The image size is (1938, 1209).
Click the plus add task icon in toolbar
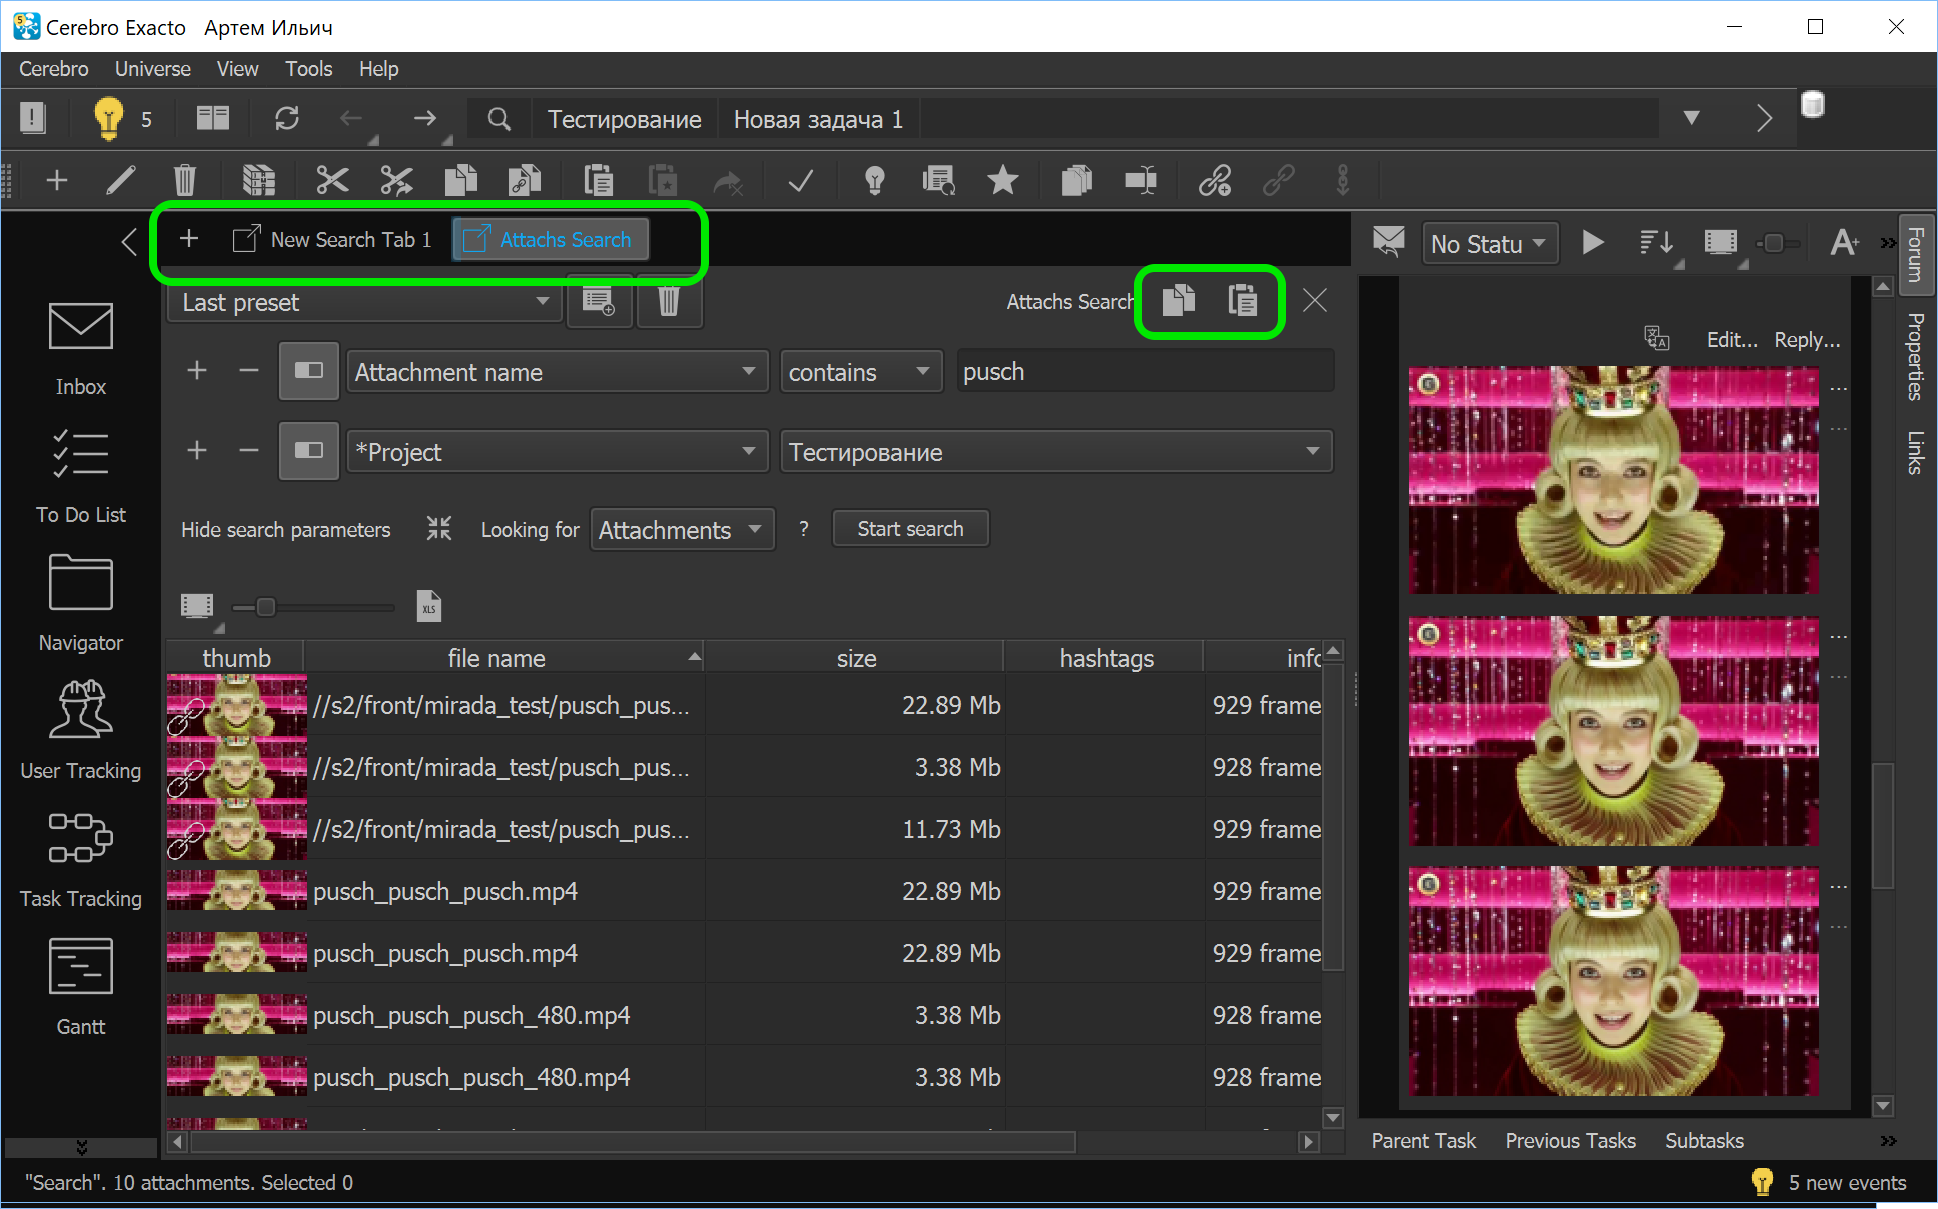57,180
